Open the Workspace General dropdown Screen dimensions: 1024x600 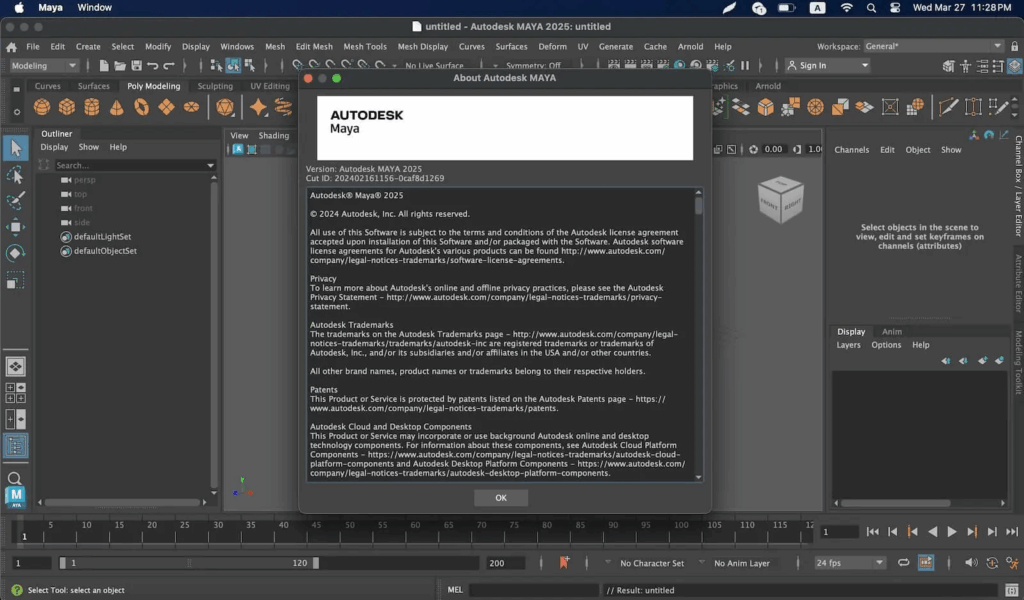click(934, 46)
